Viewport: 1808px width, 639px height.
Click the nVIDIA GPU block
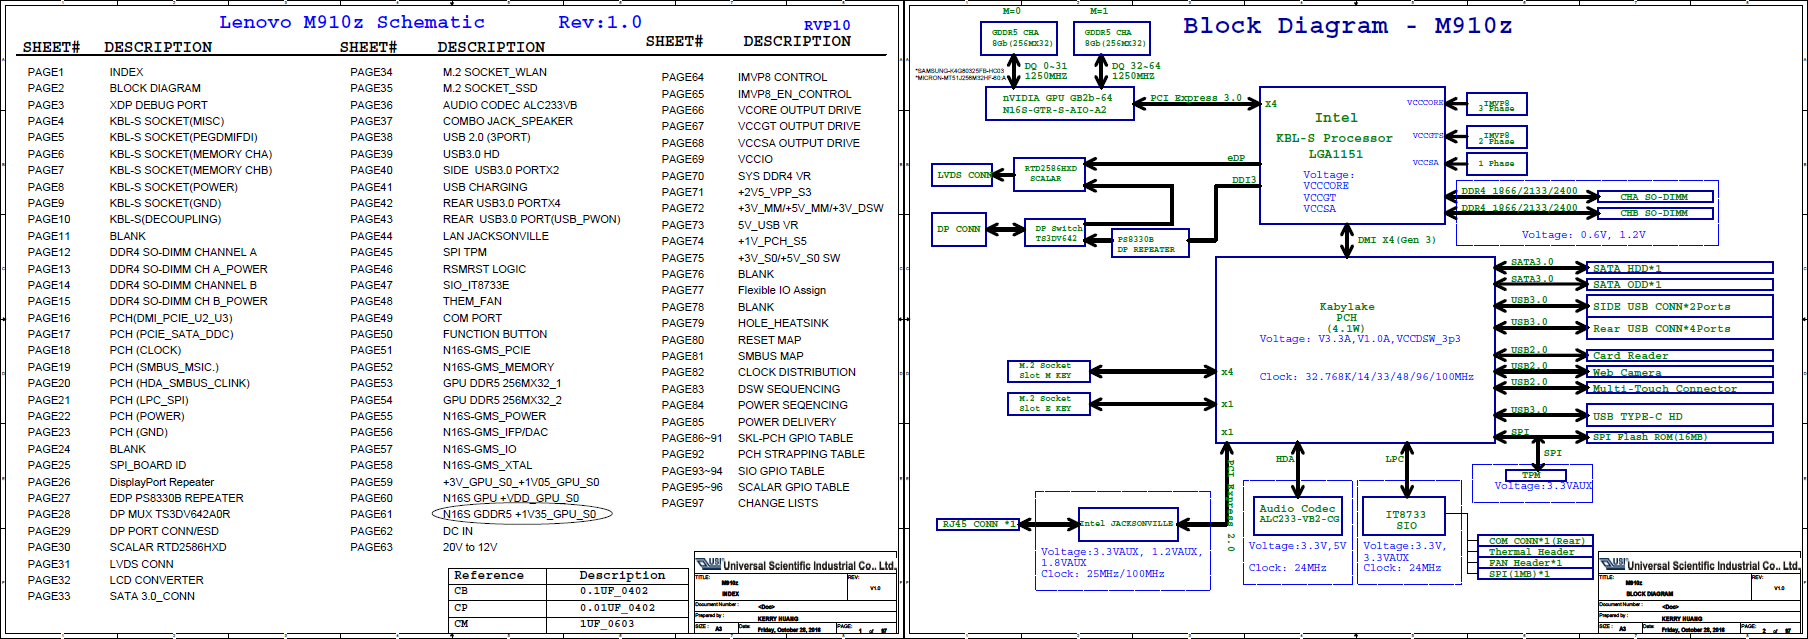coord(1060,104)
